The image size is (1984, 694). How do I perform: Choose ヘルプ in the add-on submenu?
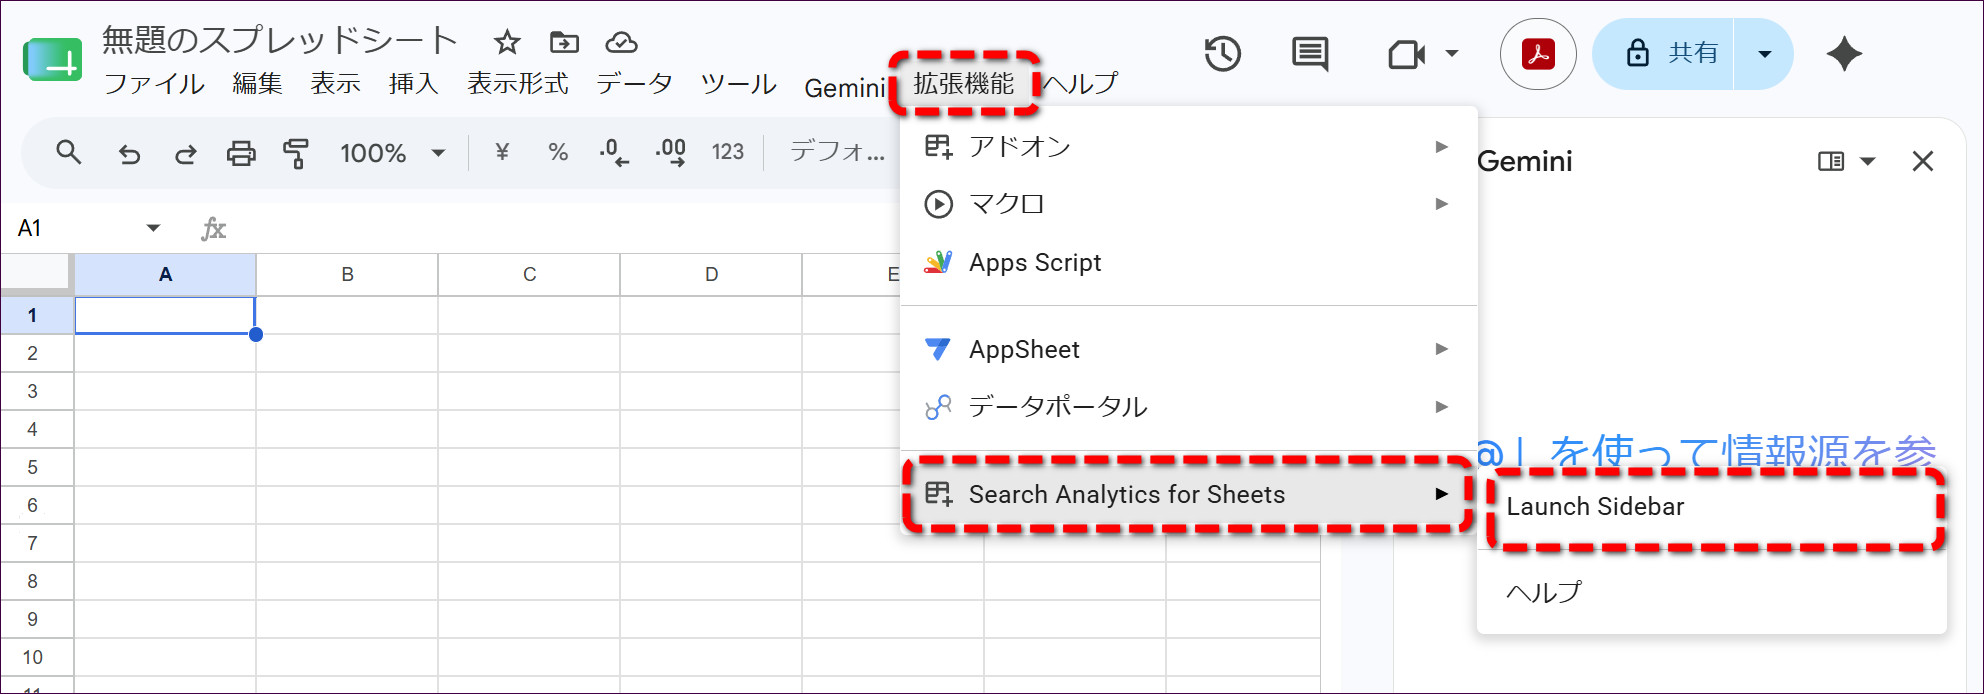coord(1712,592)
